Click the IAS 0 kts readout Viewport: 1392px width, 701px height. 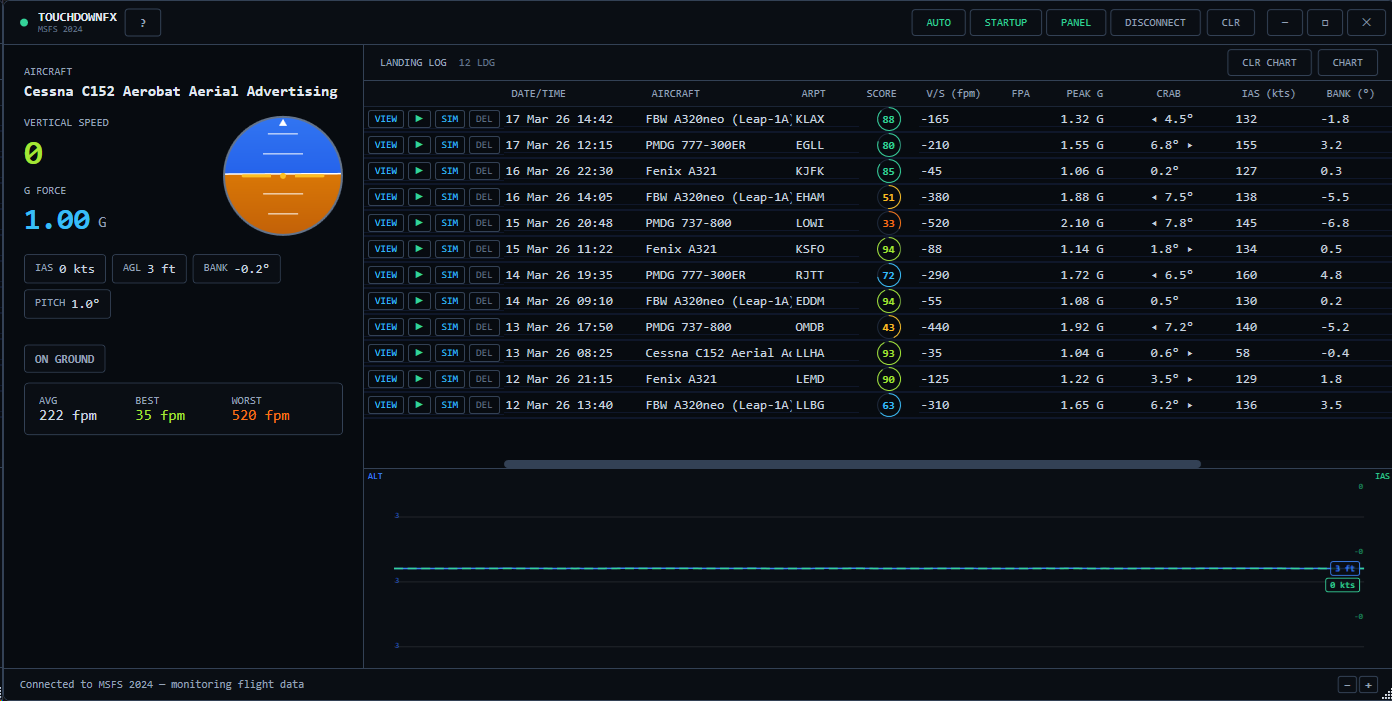65,269
